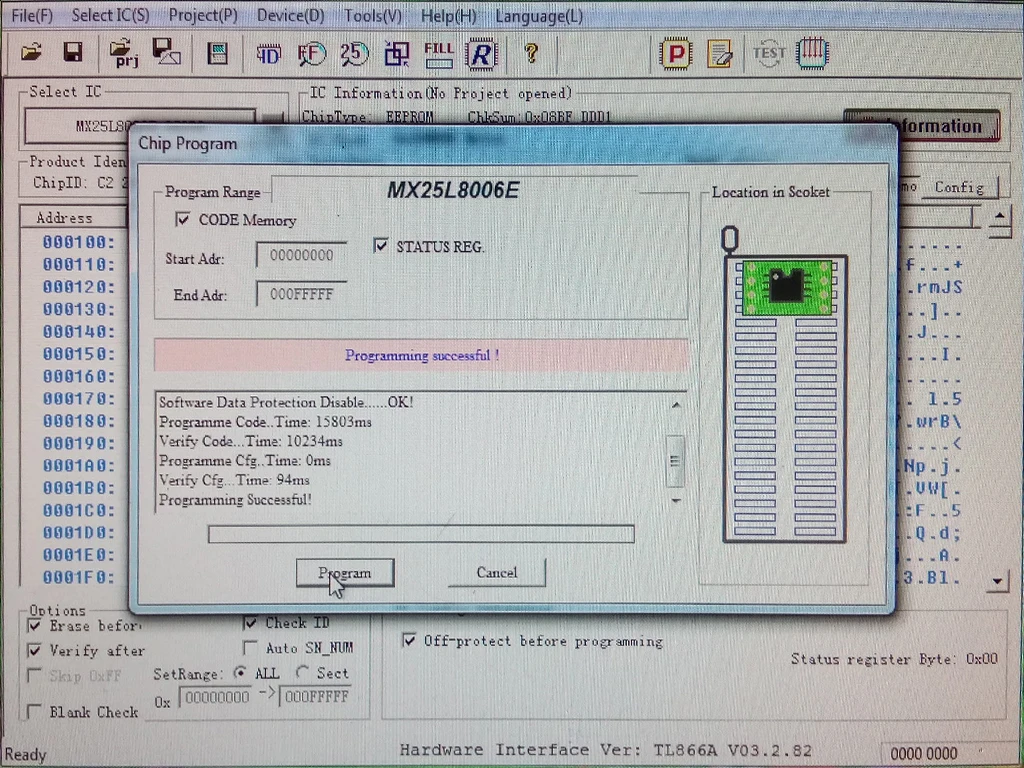Enable the Blank Check checkbox
This screenshot has height=768, width=1024.
coord(35,711)
